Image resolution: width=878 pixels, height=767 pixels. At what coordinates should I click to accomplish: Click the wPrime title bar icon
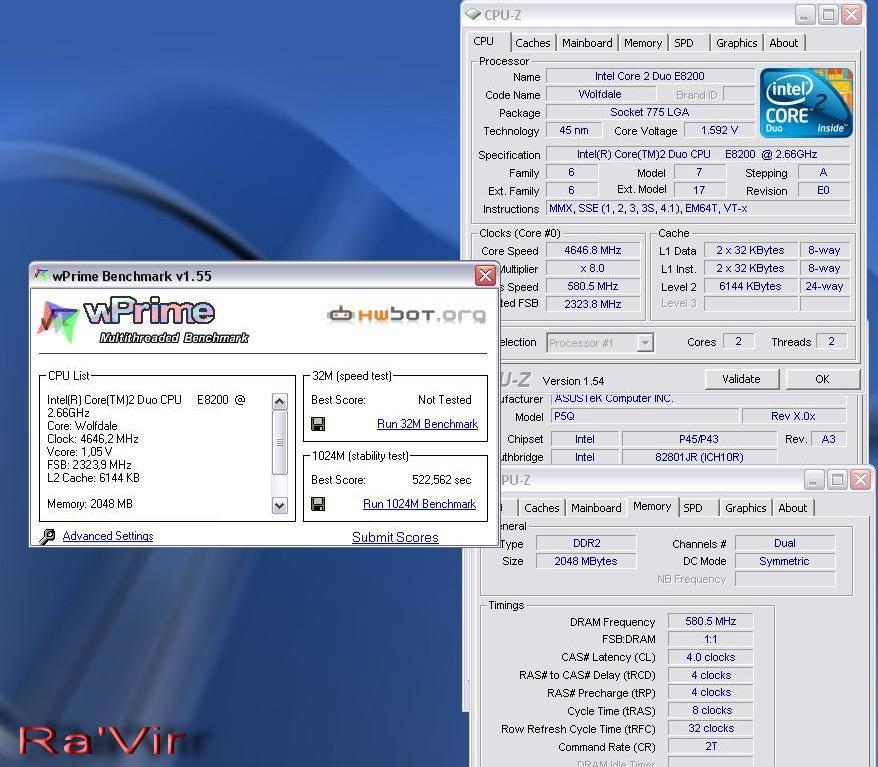(x=40, y=275)
